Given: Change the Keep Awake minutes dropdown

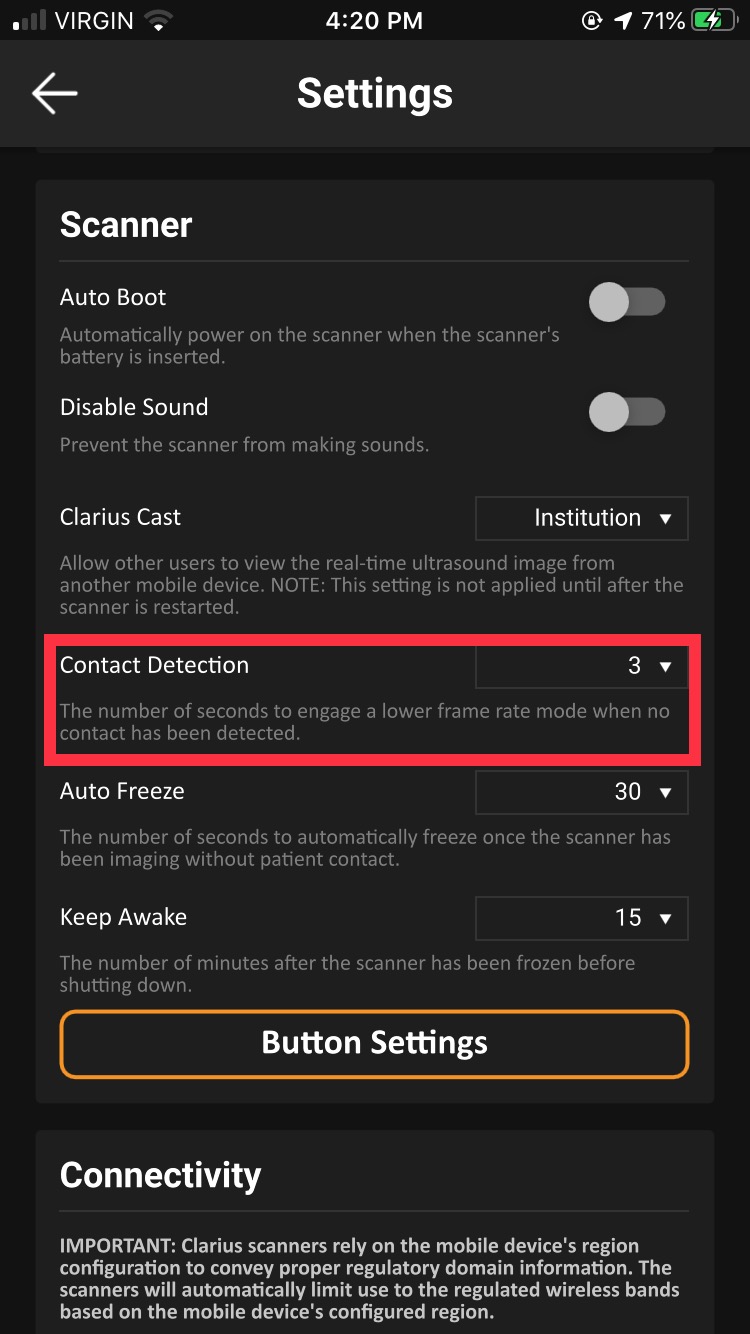Looking at the screenshot, I should (x=582, y=918).
